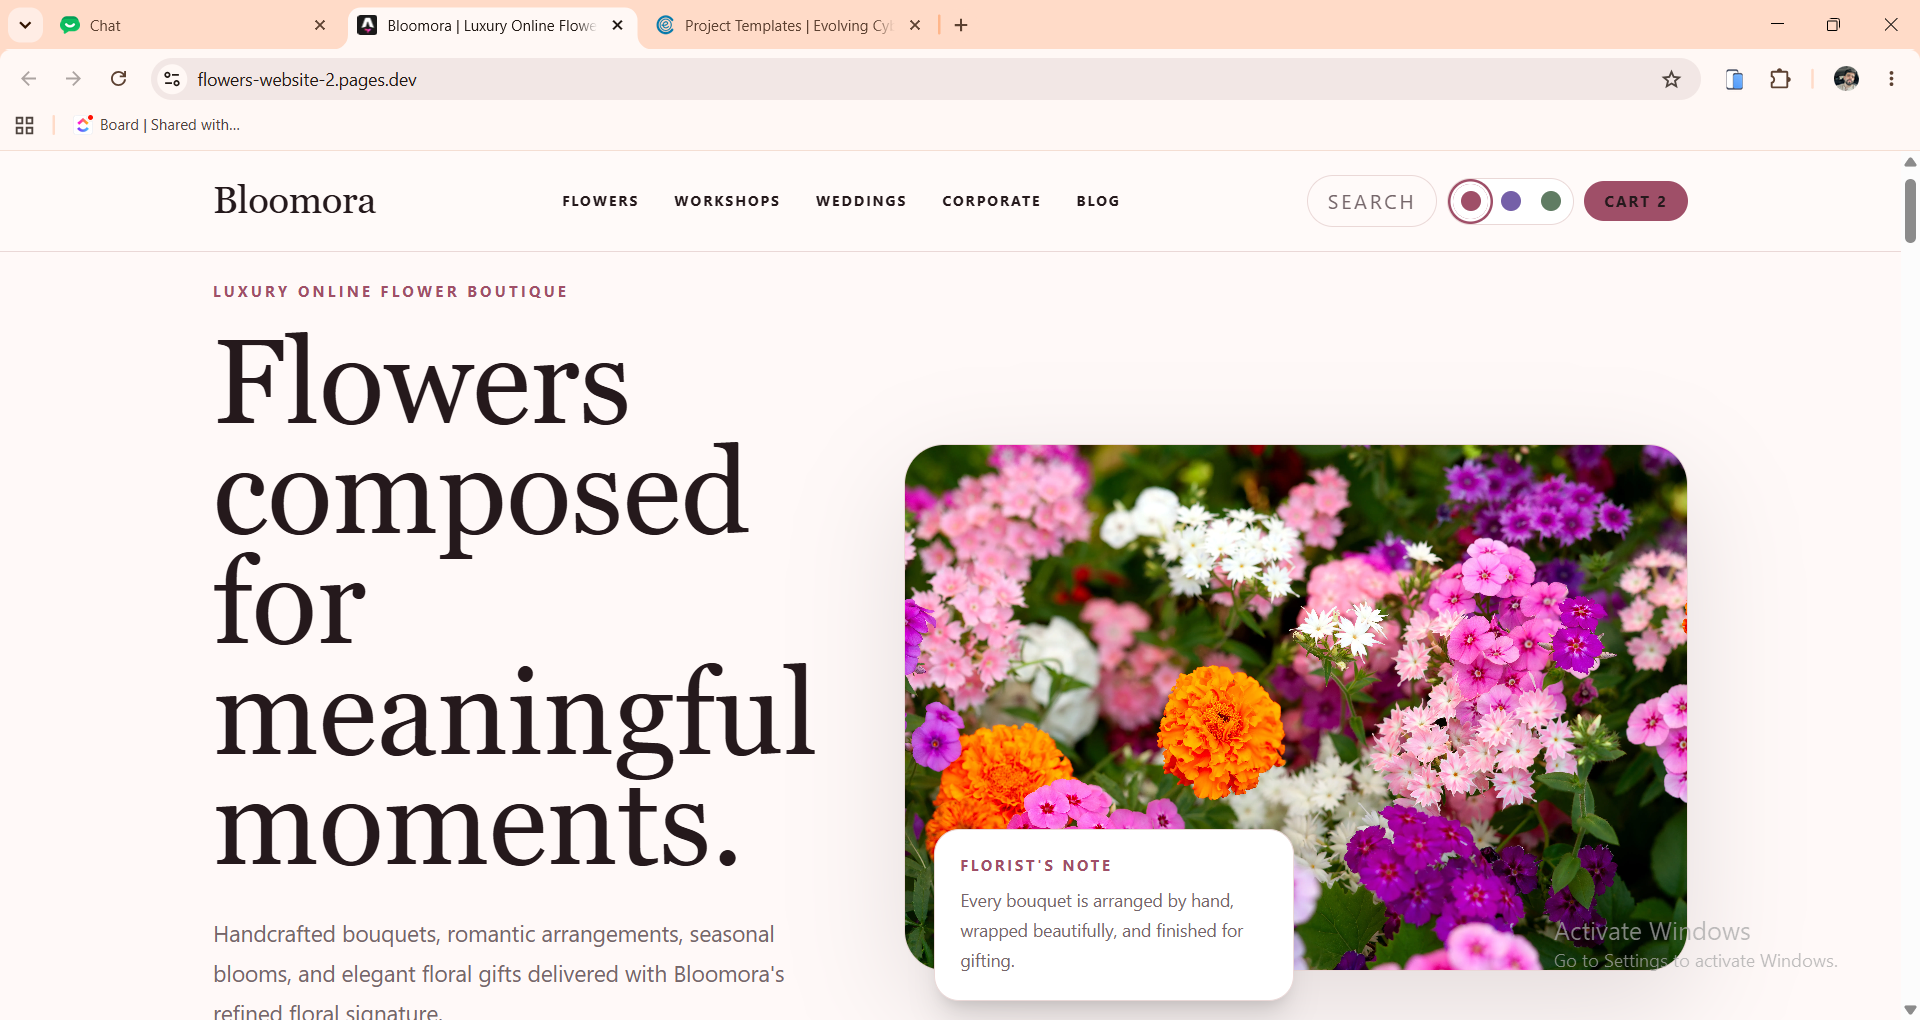Screen dimensions: 1920x1020
Task: Open the apps grid in bookmarks bar
Action: [25, 125]
